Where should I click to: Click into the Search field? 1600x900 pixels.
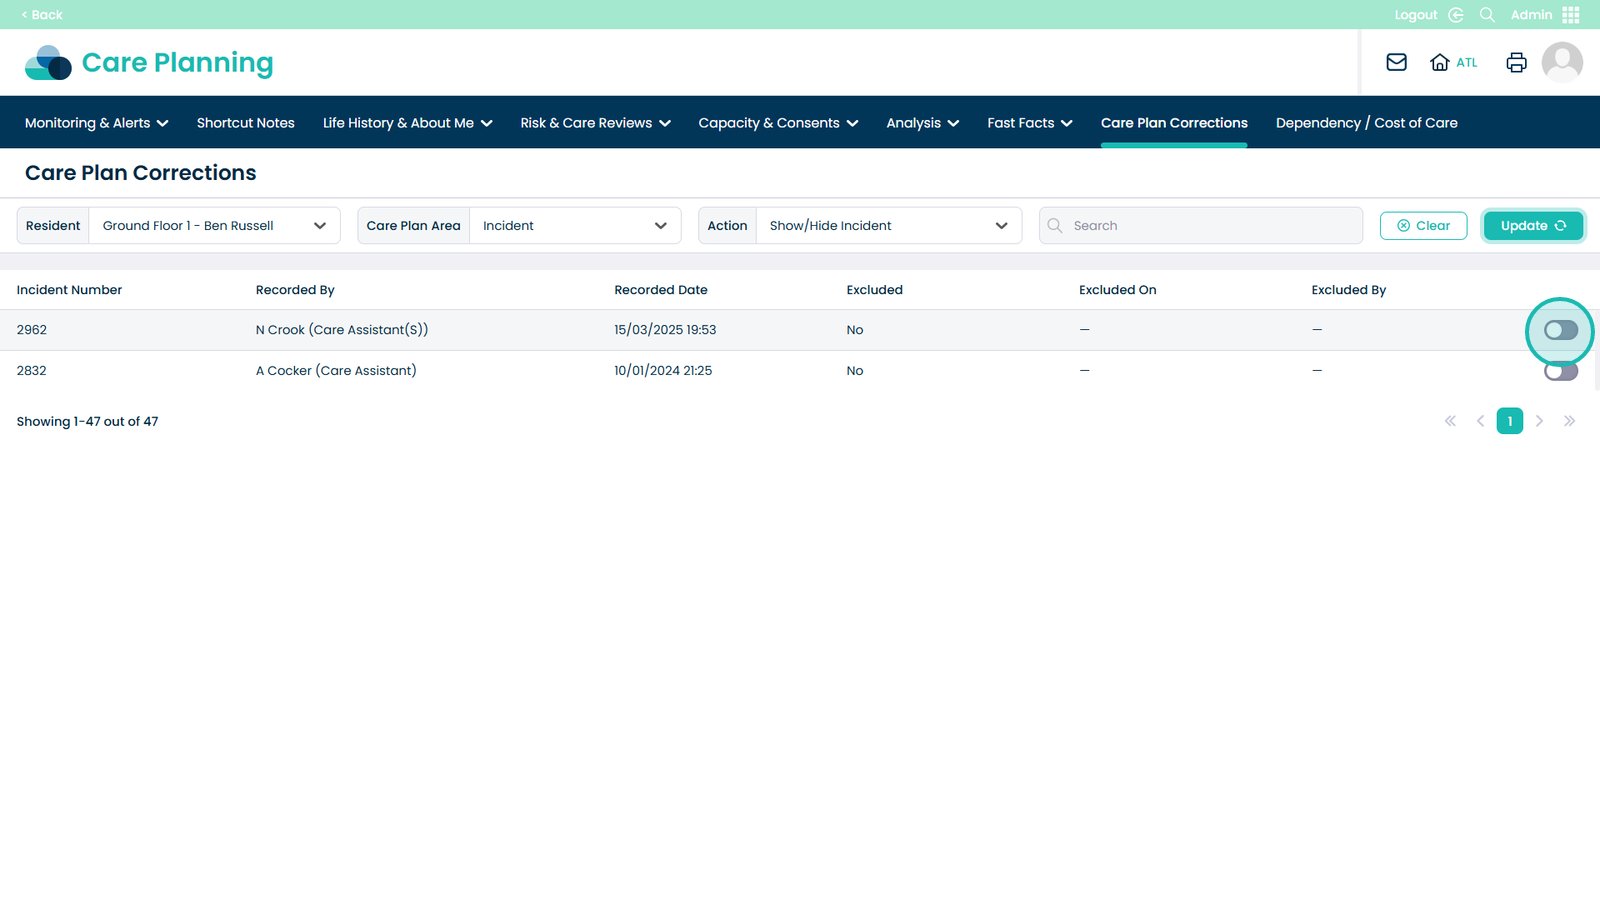tap(1210, 226)
